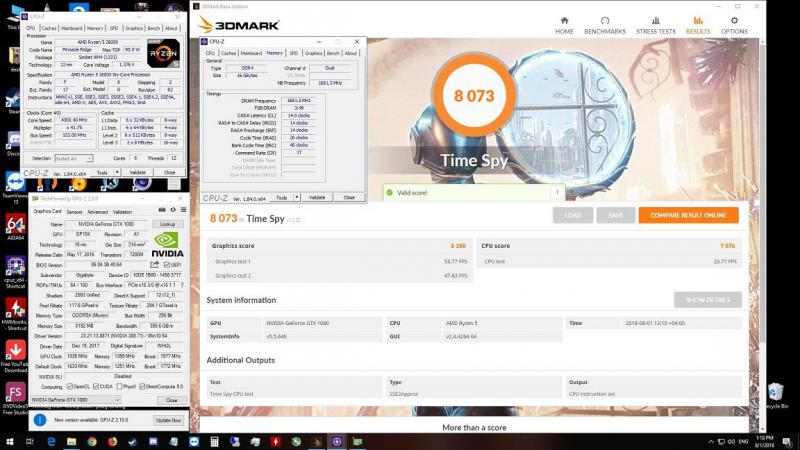The height and width of the screenshot is (450, 800).
Task: Click the Show Details button
Action: [x=708, y=300]
